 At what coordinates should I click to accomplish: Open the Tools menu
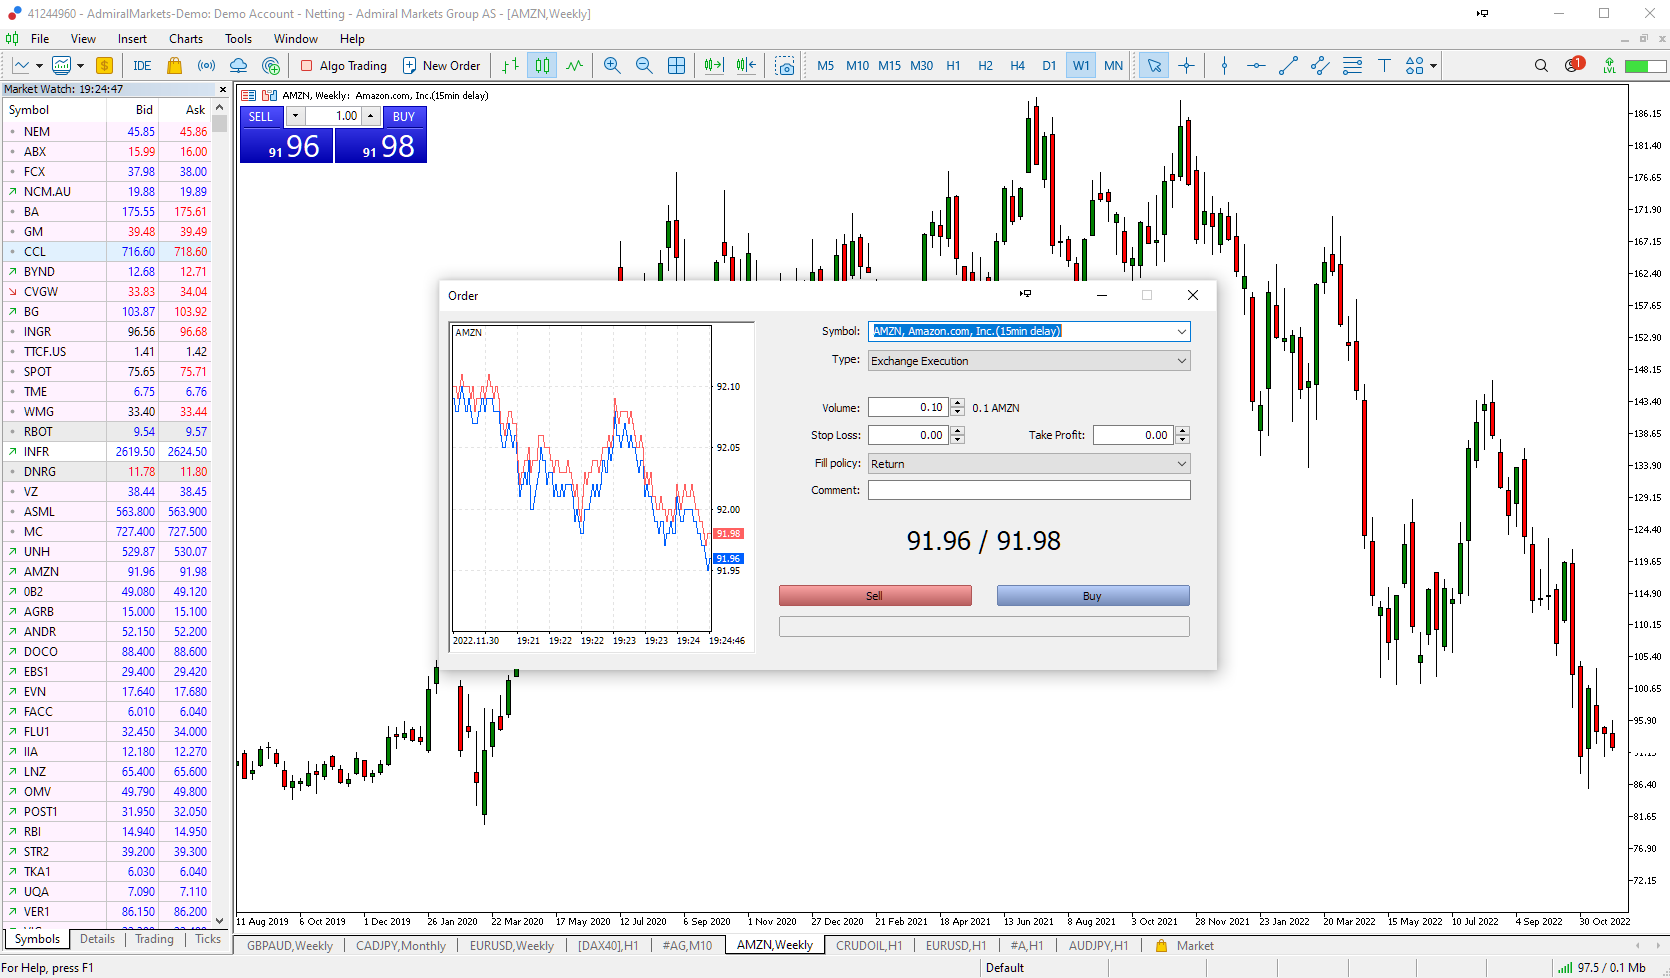click(x=238, y=39)
